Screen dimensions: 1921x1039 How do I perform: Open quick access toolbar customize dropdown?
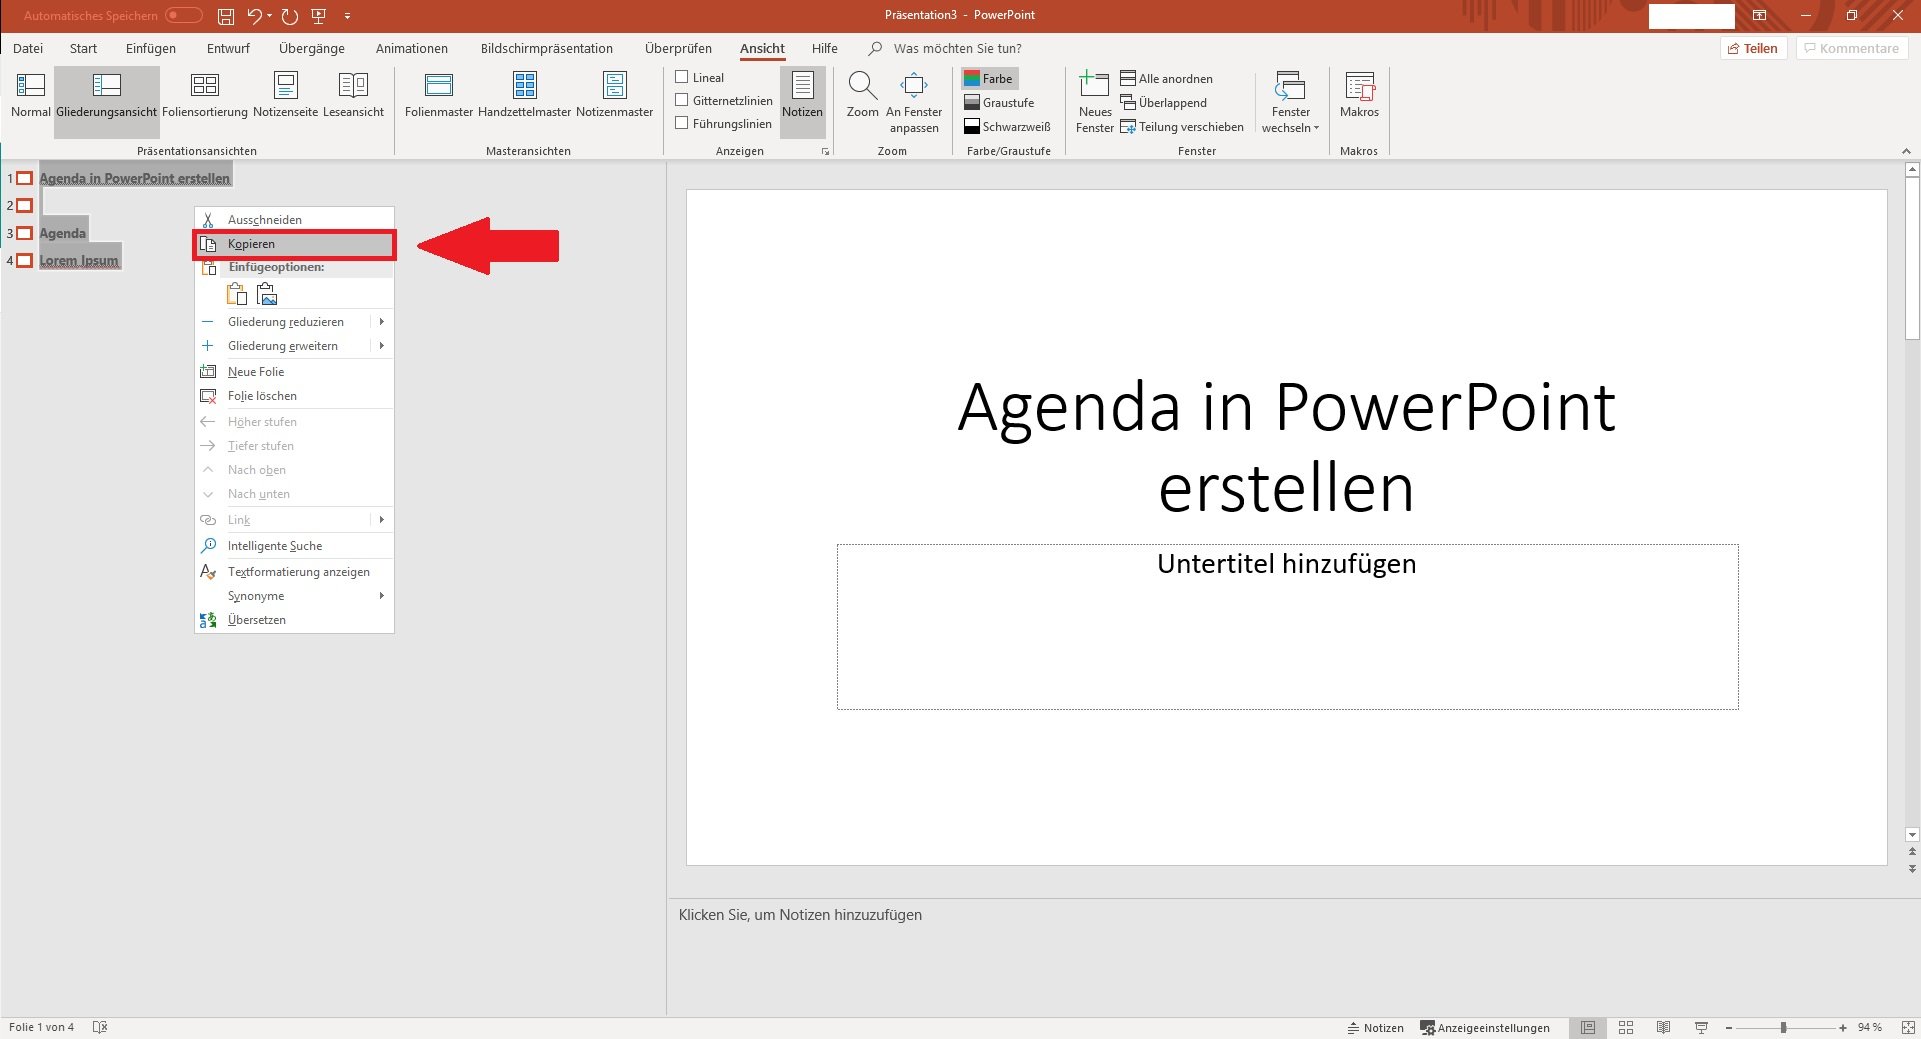[x=347, y=16]
